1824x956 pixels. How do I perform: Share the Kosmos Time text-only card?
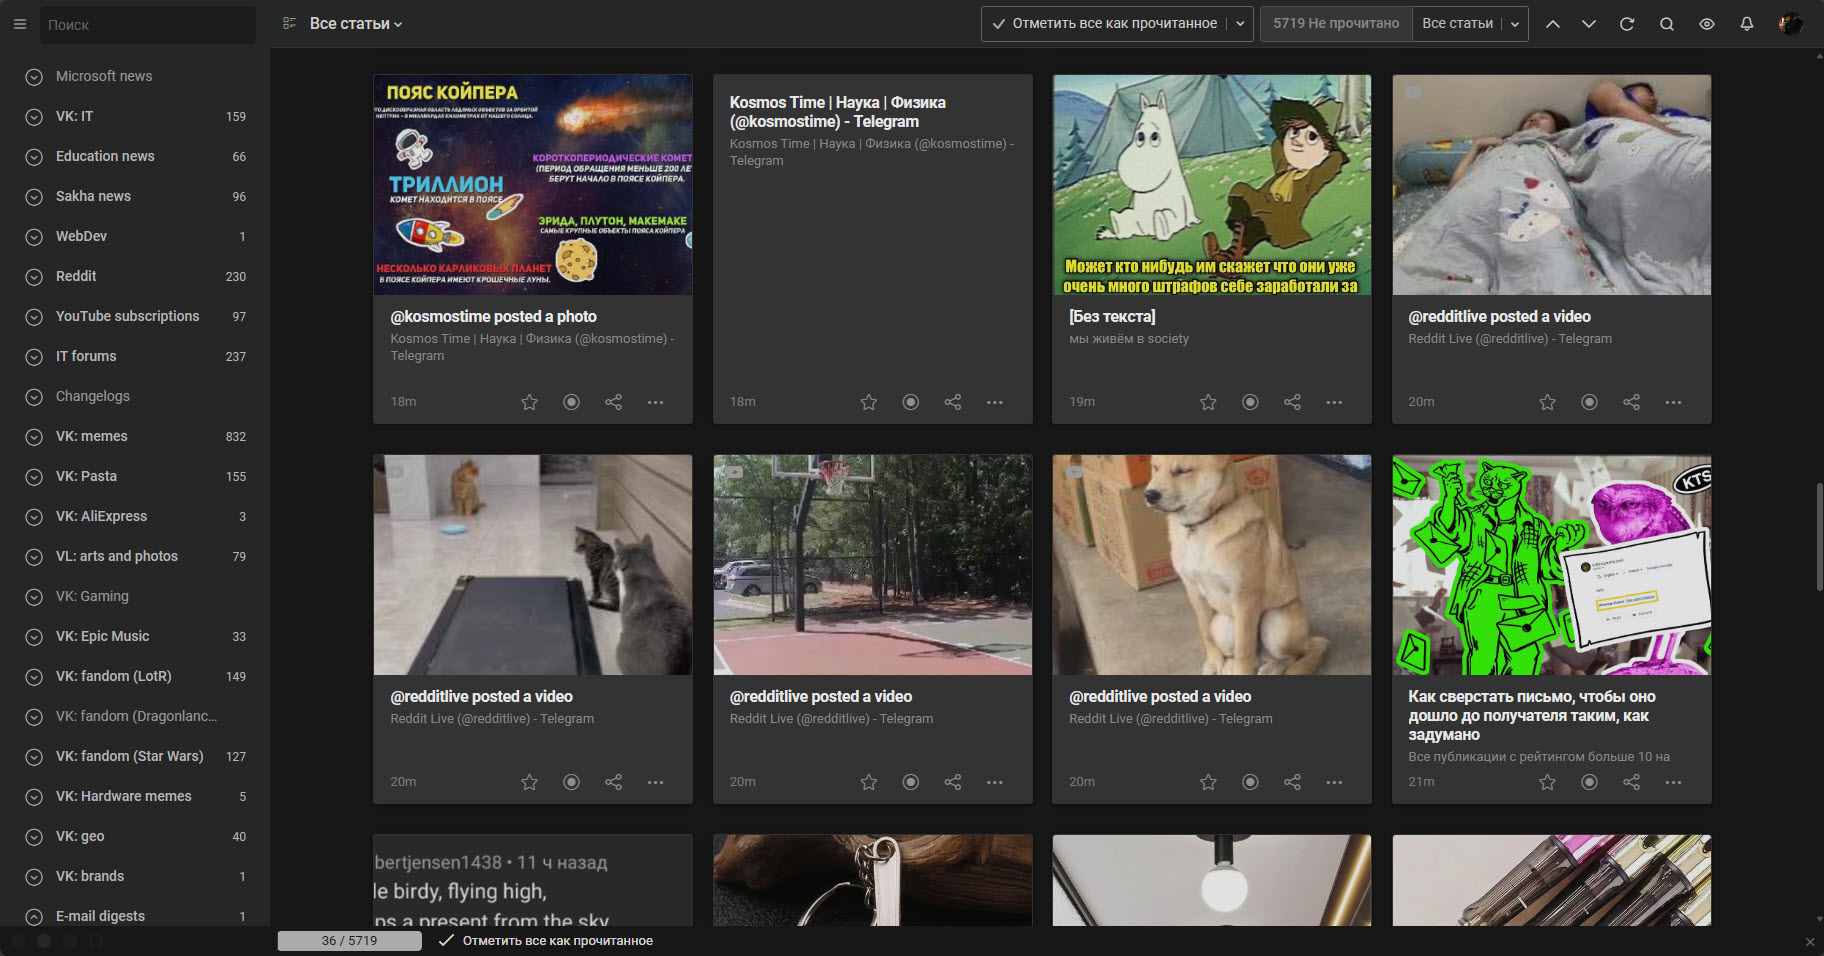(953, 402)
